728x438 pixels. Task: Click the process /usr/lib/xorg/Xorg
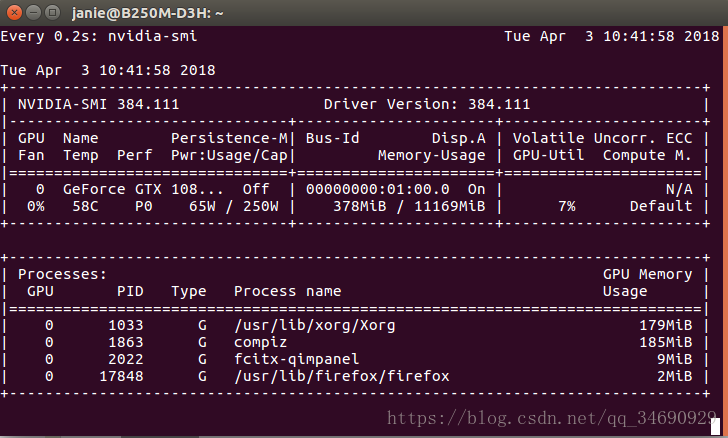click(x=314, y=325)
